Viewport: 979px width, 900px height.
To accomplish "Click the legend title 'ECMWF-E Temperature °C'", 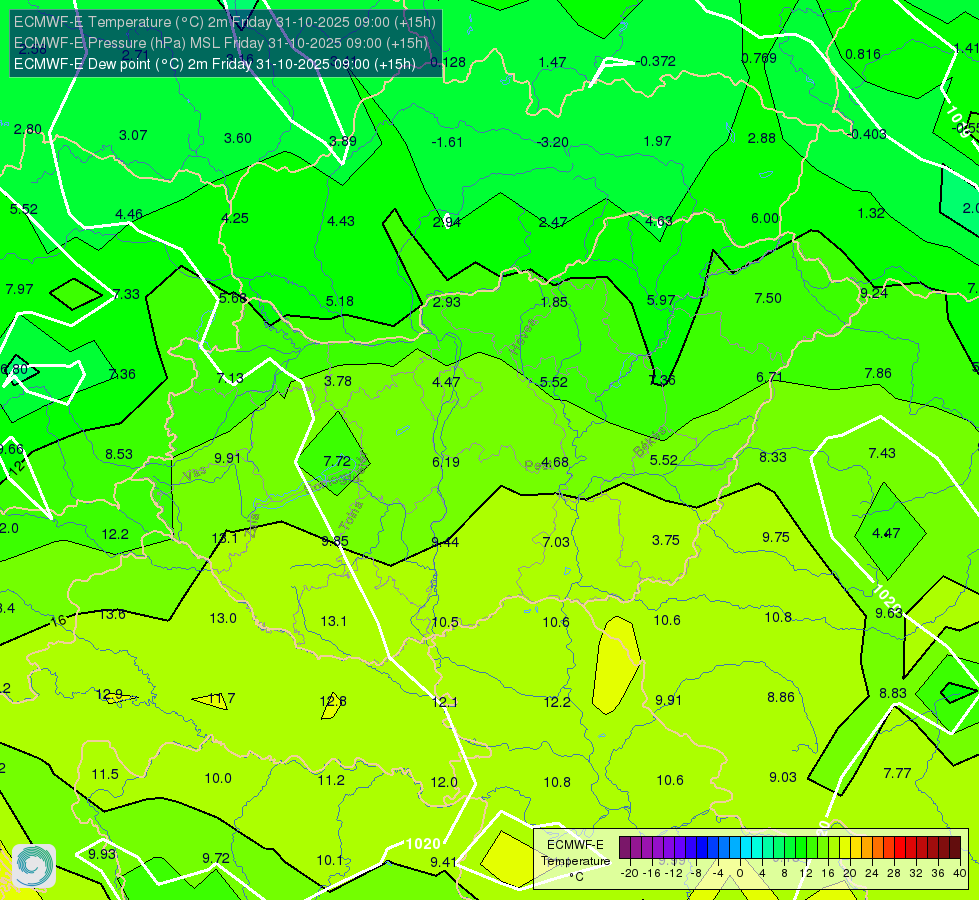I will (x=575, y=861).
